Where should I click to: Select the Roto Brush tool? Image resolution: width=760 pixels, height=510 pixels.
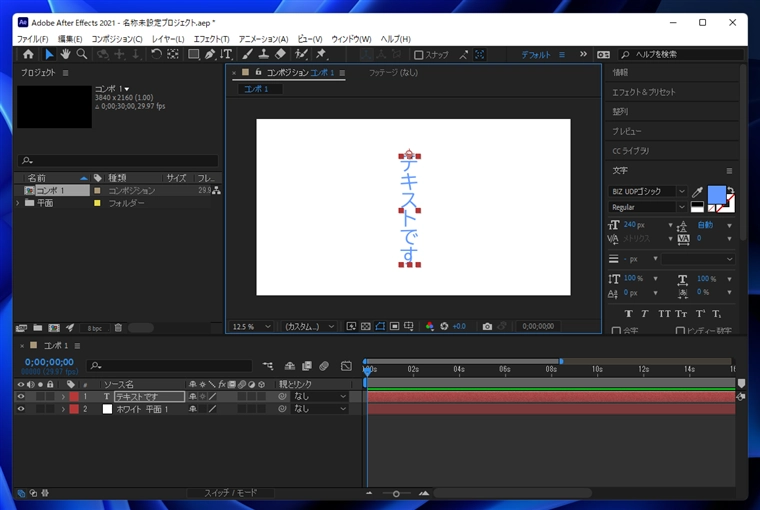301,54
